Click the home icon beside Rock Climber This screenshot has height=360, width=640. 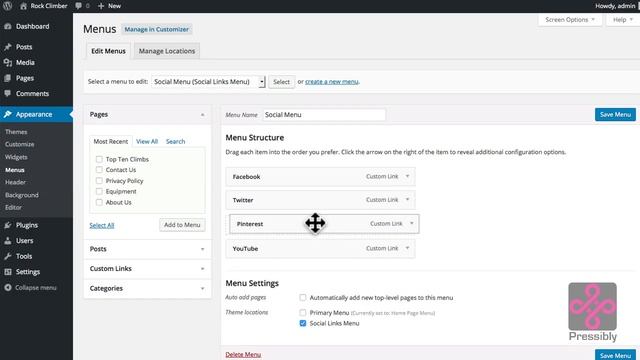(x=23, y=6)
